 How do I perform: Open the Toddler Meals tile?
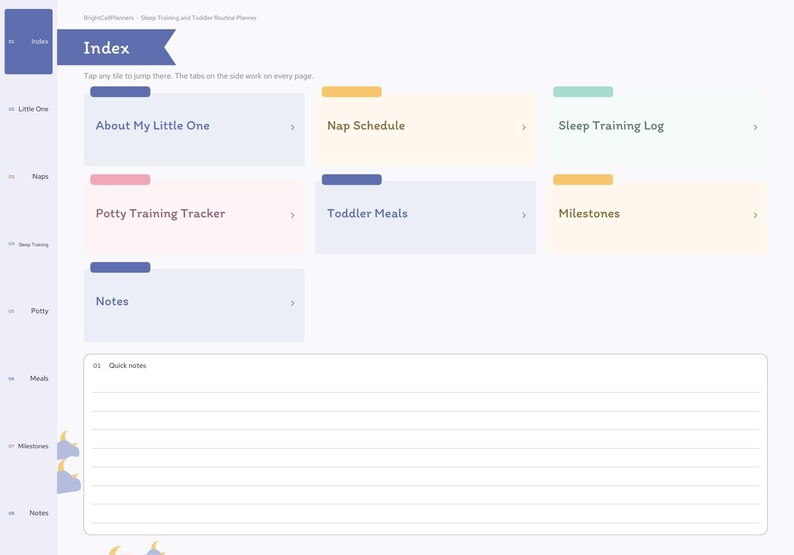[425, 217]
